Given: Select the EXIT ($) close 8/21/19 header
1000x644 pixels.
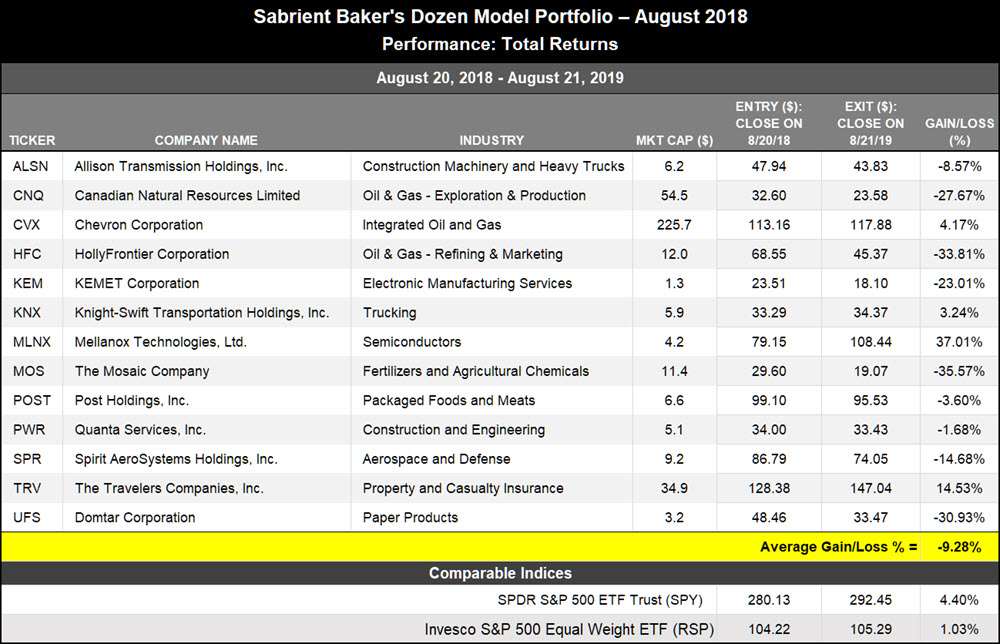Looking at the screenshot, I should (x=871, y=124).
